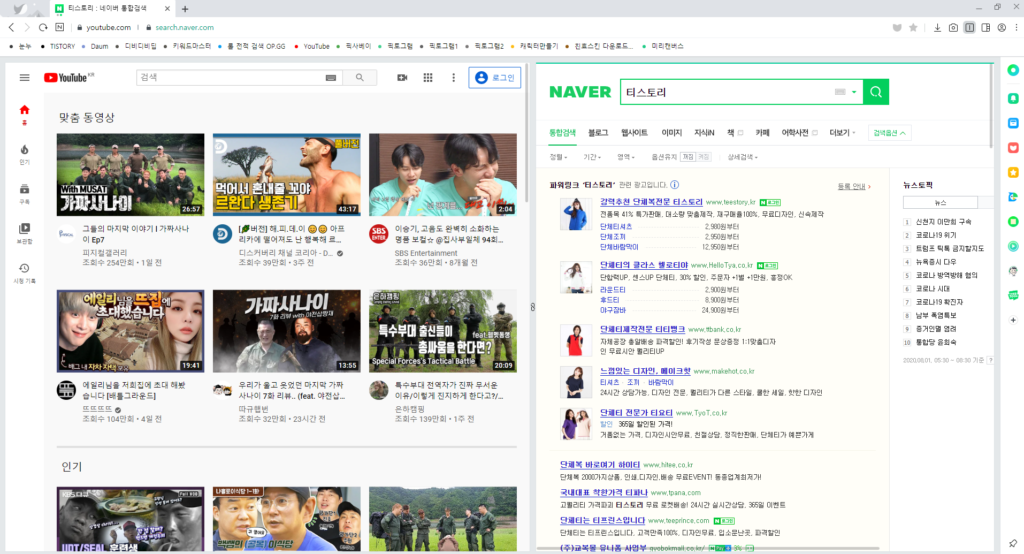Image resolution: width=1024 pixels, height=554 pixels.
Task: Bookmark page with star icon
Action: tap(913, 27)
